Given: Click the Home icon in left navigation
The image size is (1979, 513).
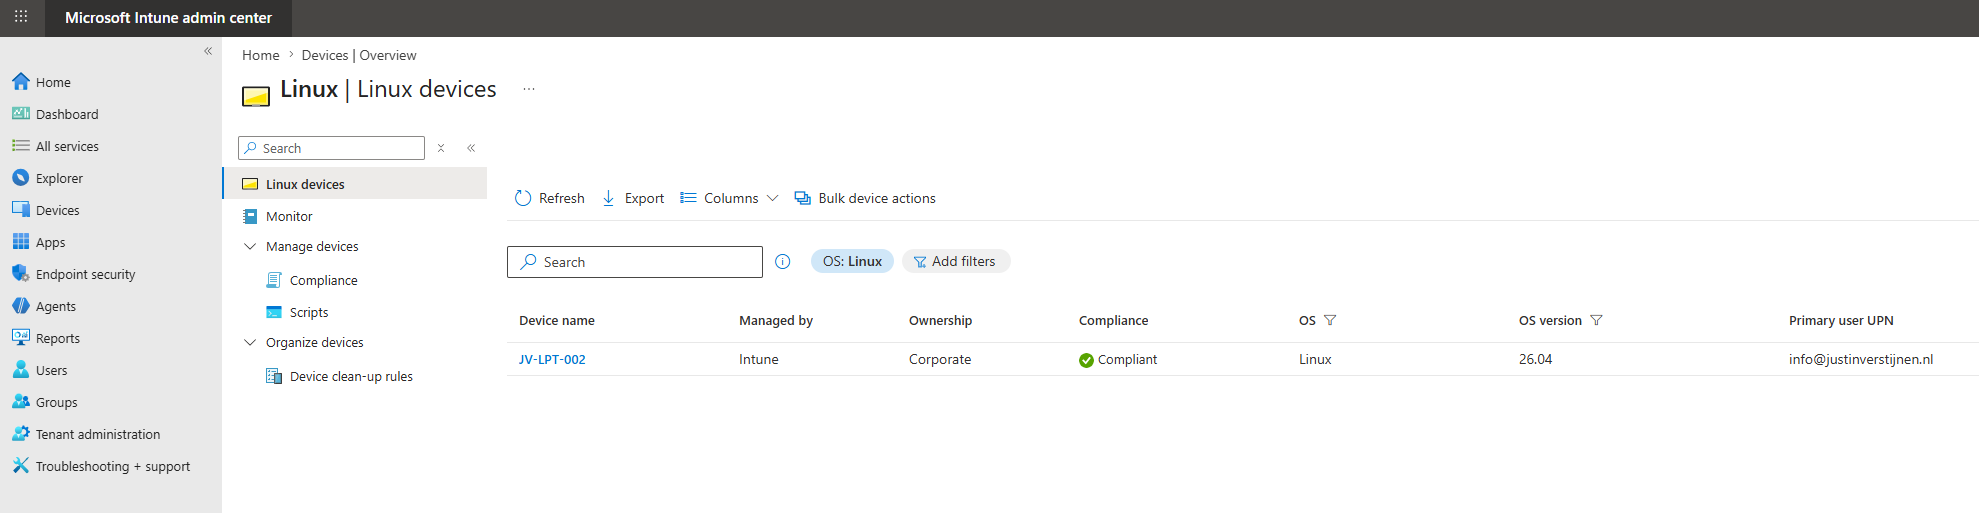Looking at the screenshot, I should click(x=21, y=82).
